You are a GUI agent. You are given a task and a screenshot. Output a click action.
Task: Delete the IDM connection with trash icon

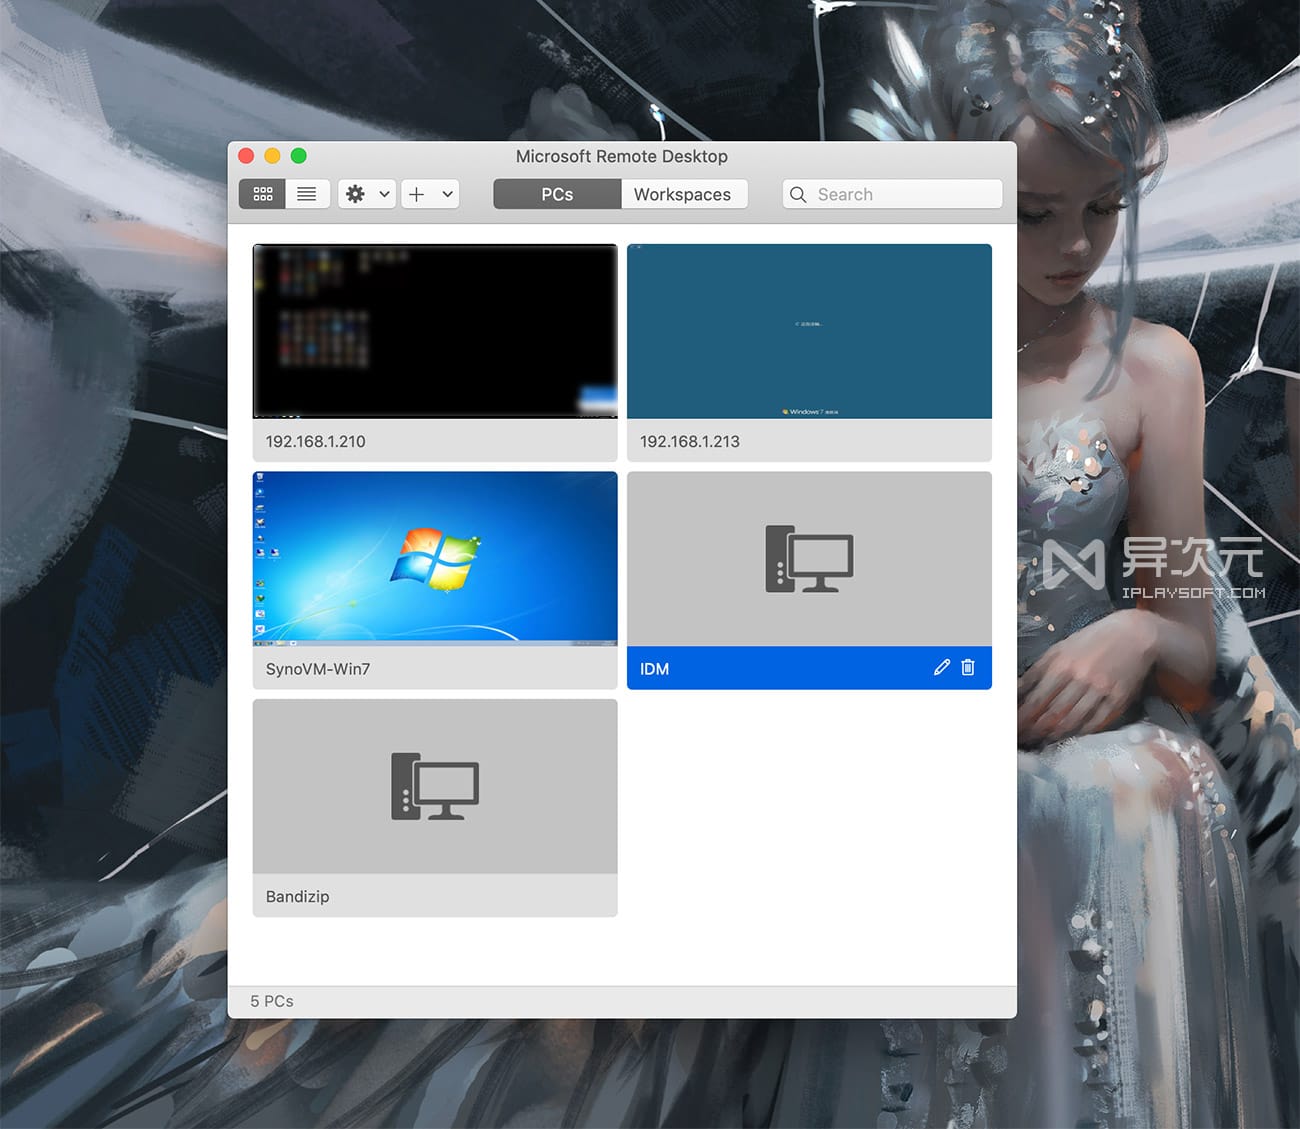tap(968, 667)
